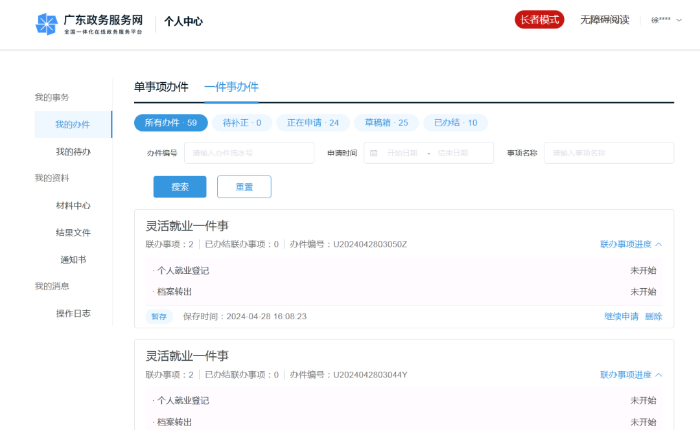The width and height of the screenshot is (700, 430).
Task: Select the 一件事办件 tab
Action: (x=231, y=87)
